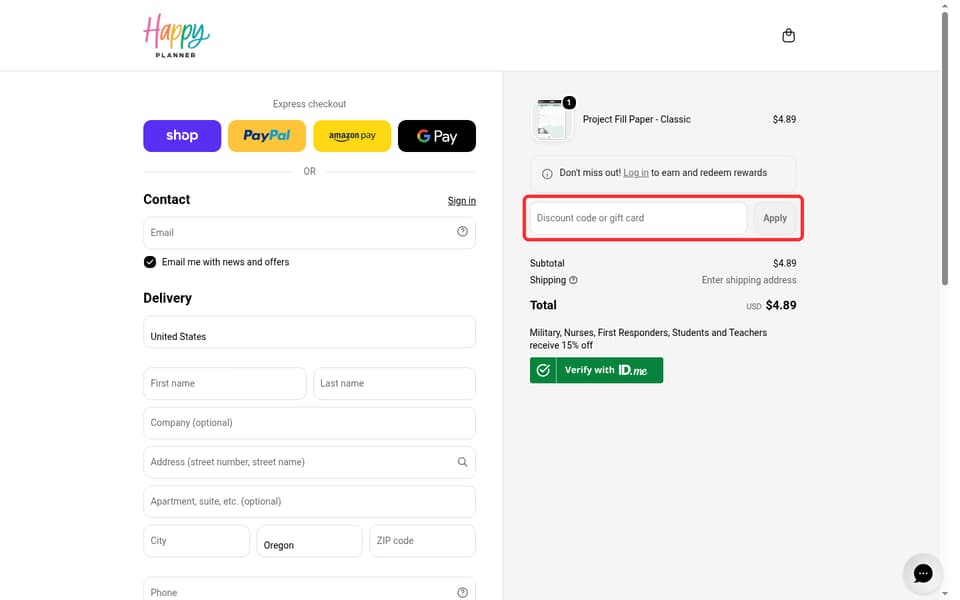Image resolution: width=960 pixels, height=600 pixels.
Task: Focus the street Address field
Action: (x=309, y=462)
